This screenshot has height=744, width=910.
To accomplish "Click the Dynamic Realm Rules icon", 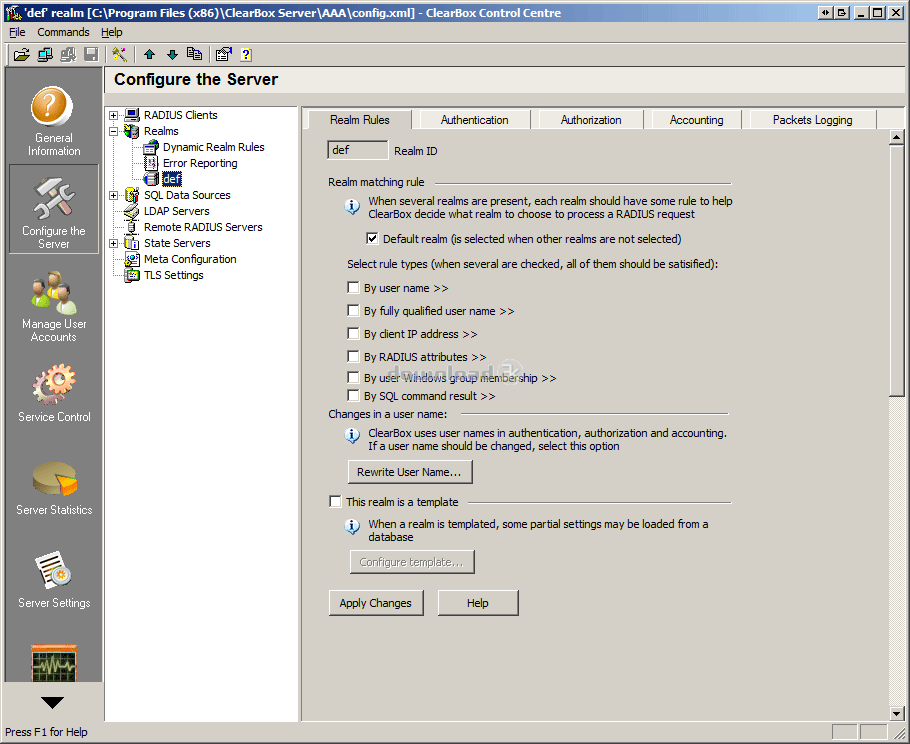I will (151, 147).
